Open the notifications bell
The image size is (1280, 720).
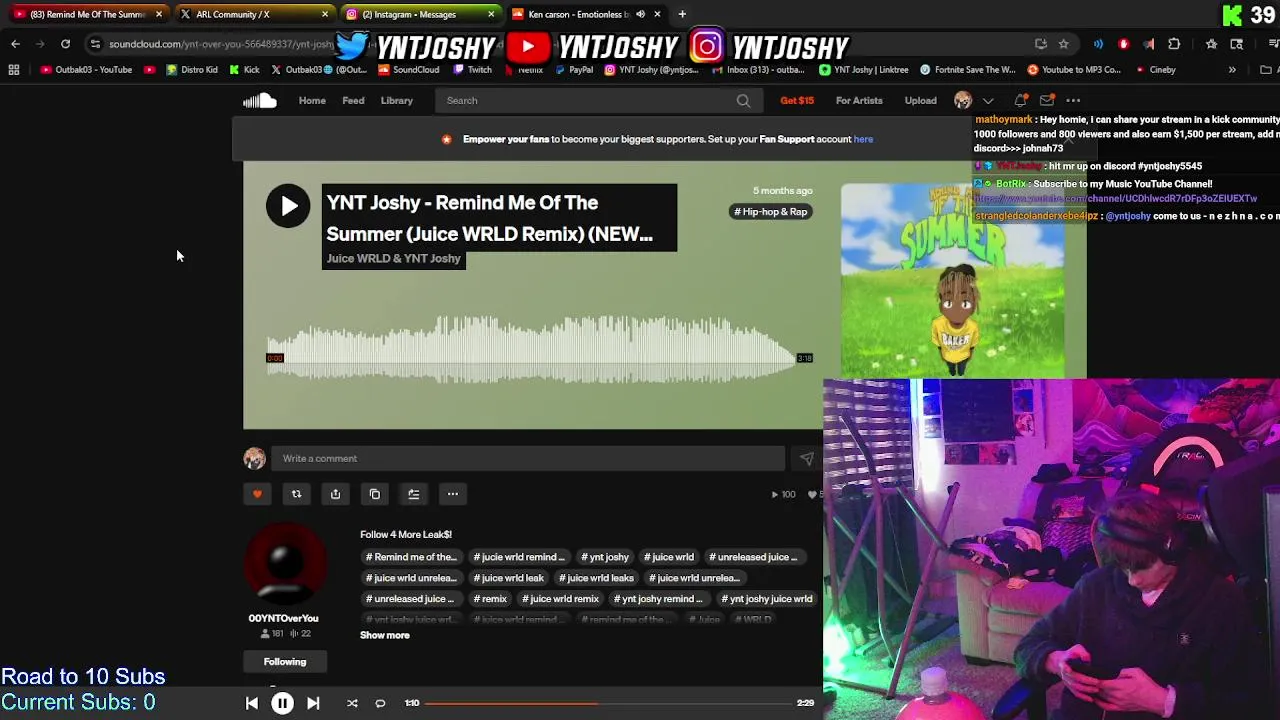(x=1021, y=100)
